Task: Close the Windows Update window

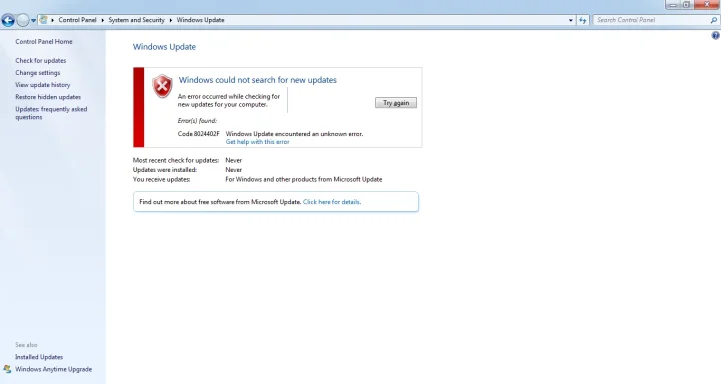Action: pyautogui.click(x=707, y=5)
